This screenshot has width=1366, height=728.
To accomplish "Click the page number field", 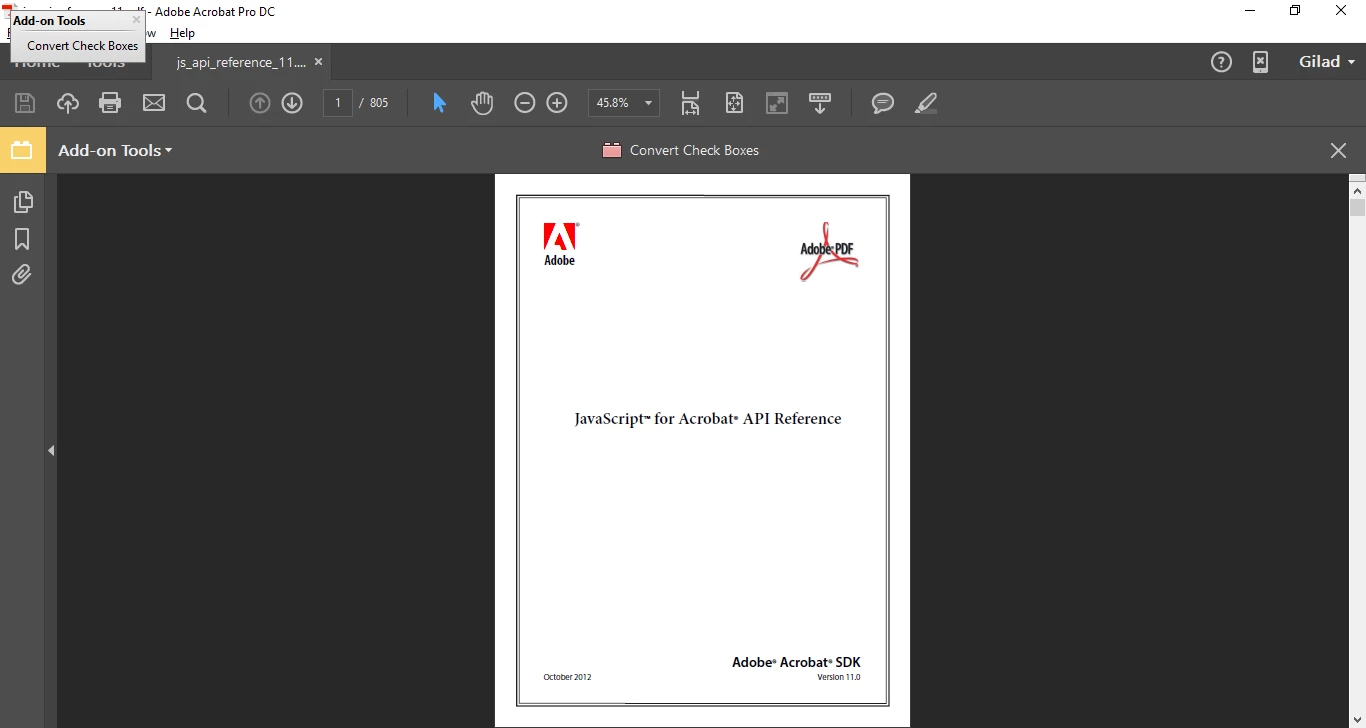I will pos(338,103).
